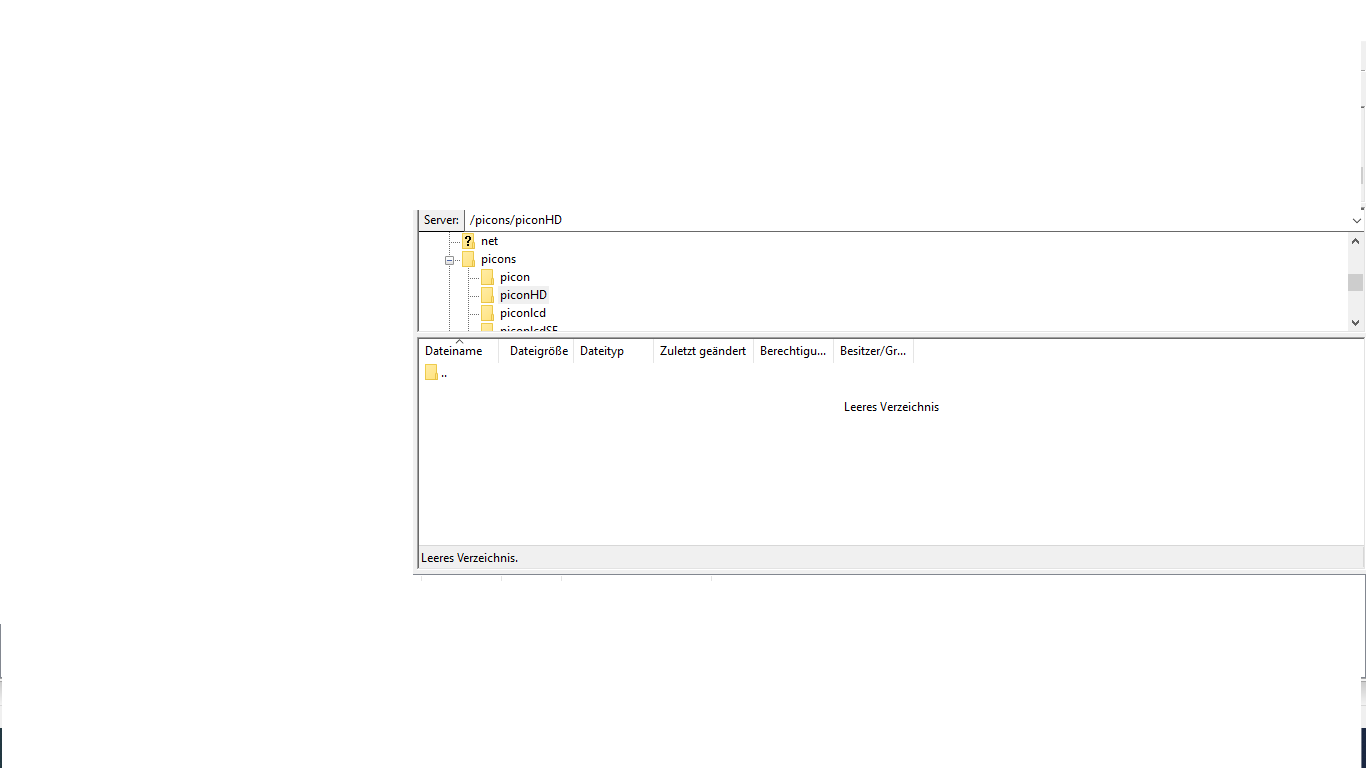
Task: Click the piconlcd folder icon
Action: [x=487, y=313]
